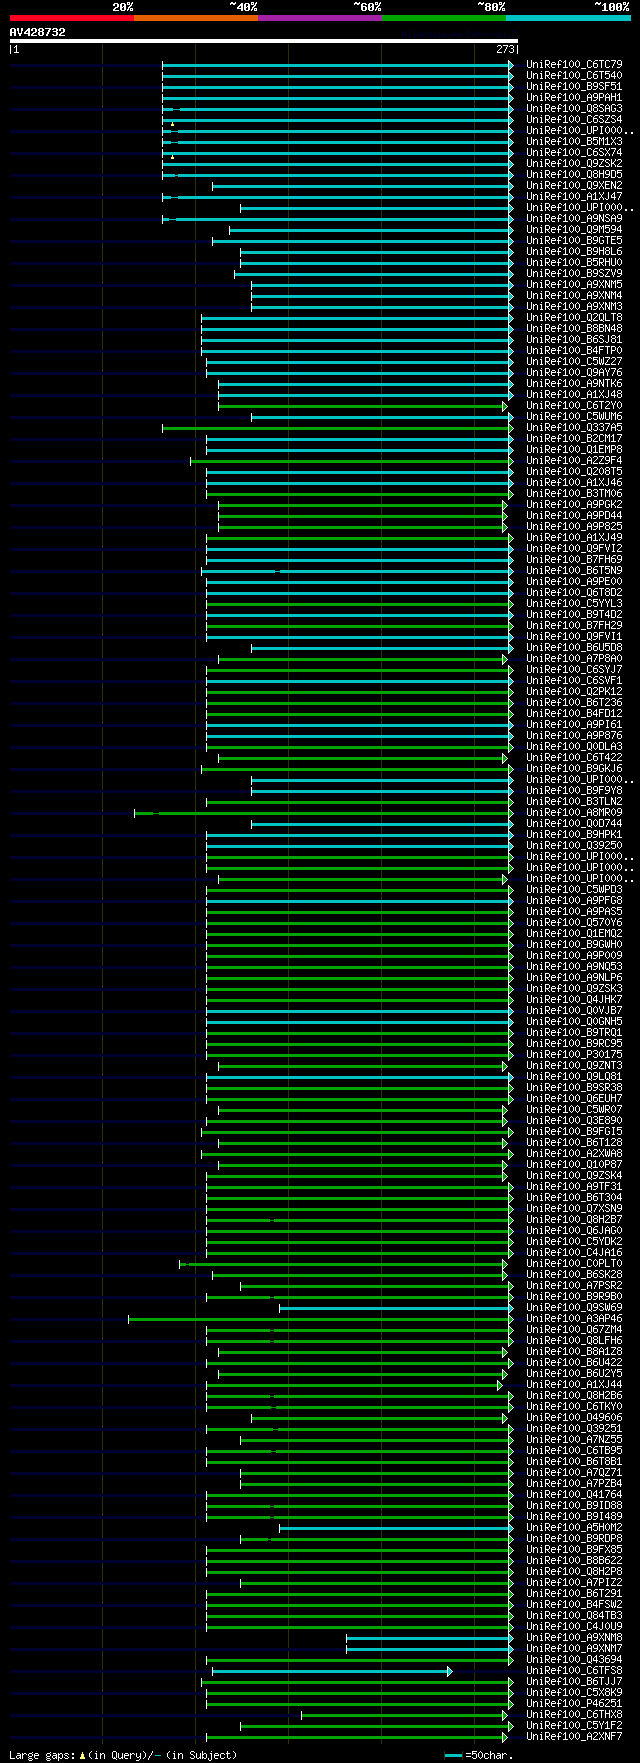Select the UniRef100_Q8H9D5 label

[x=574, y=175]
